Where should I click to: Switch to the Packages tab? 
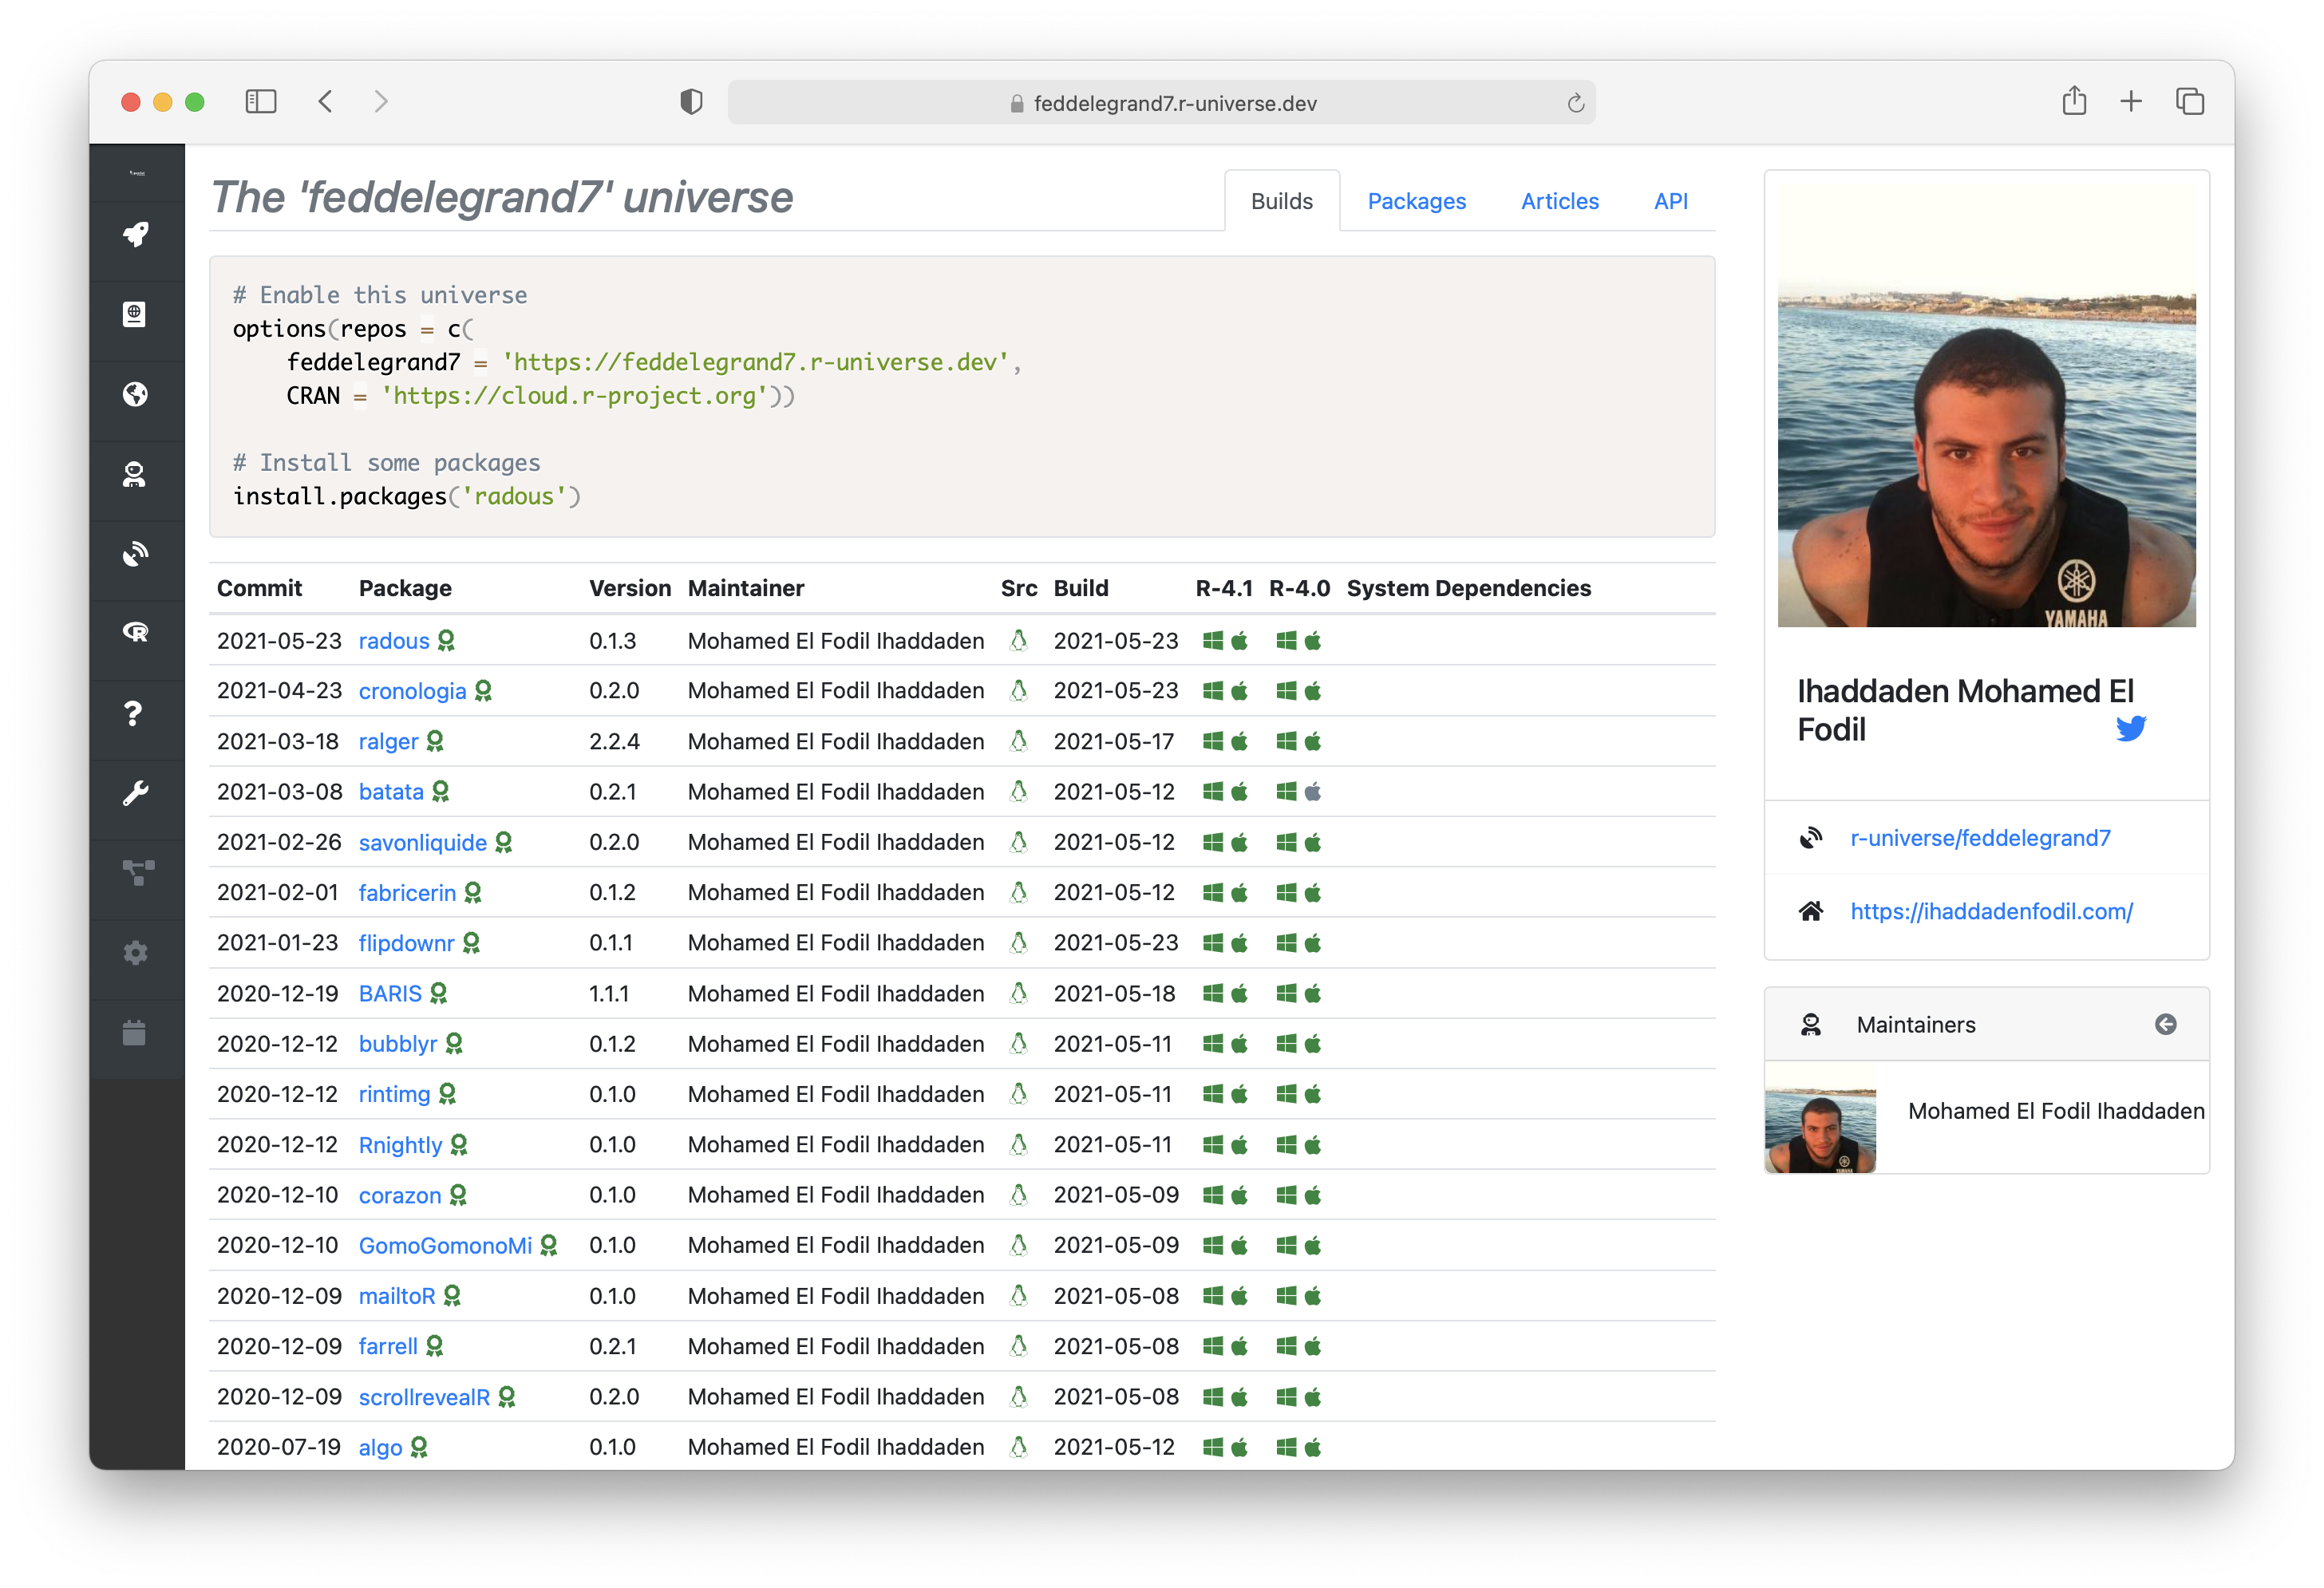click(1416, 201)
